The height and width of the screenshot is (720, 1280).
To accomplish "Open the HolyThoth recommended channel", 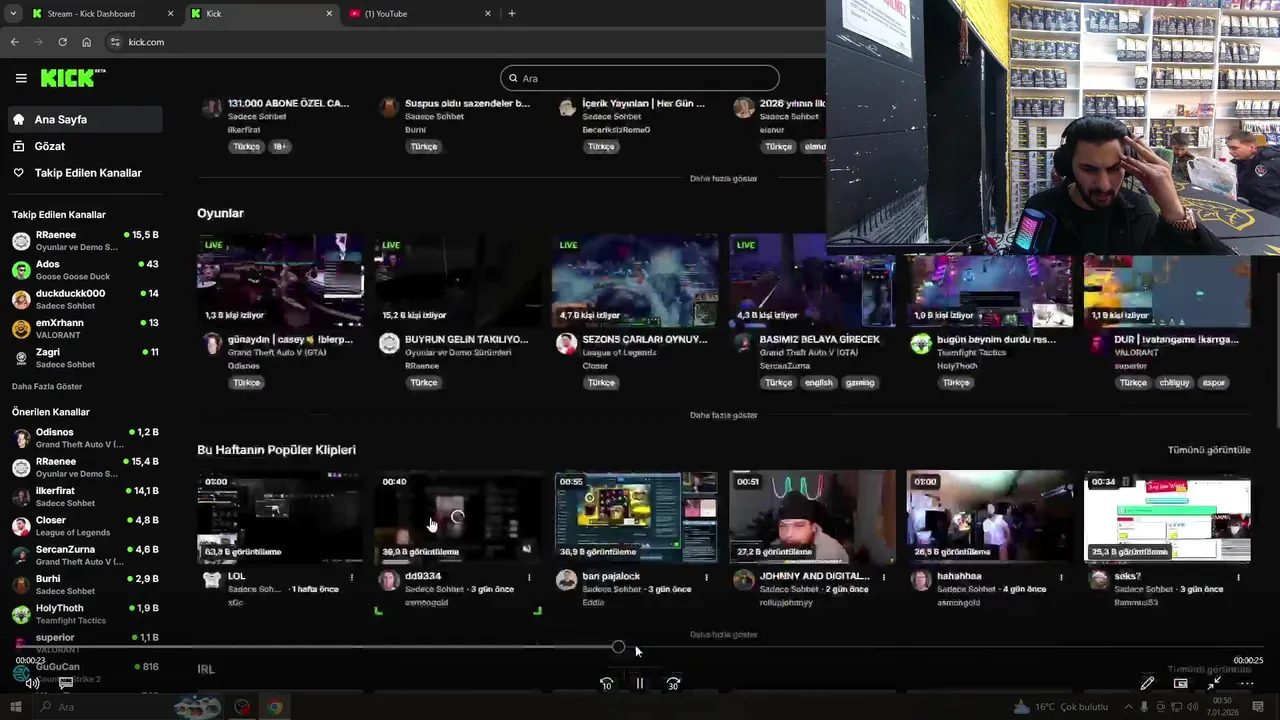I will tap(84, 614).
